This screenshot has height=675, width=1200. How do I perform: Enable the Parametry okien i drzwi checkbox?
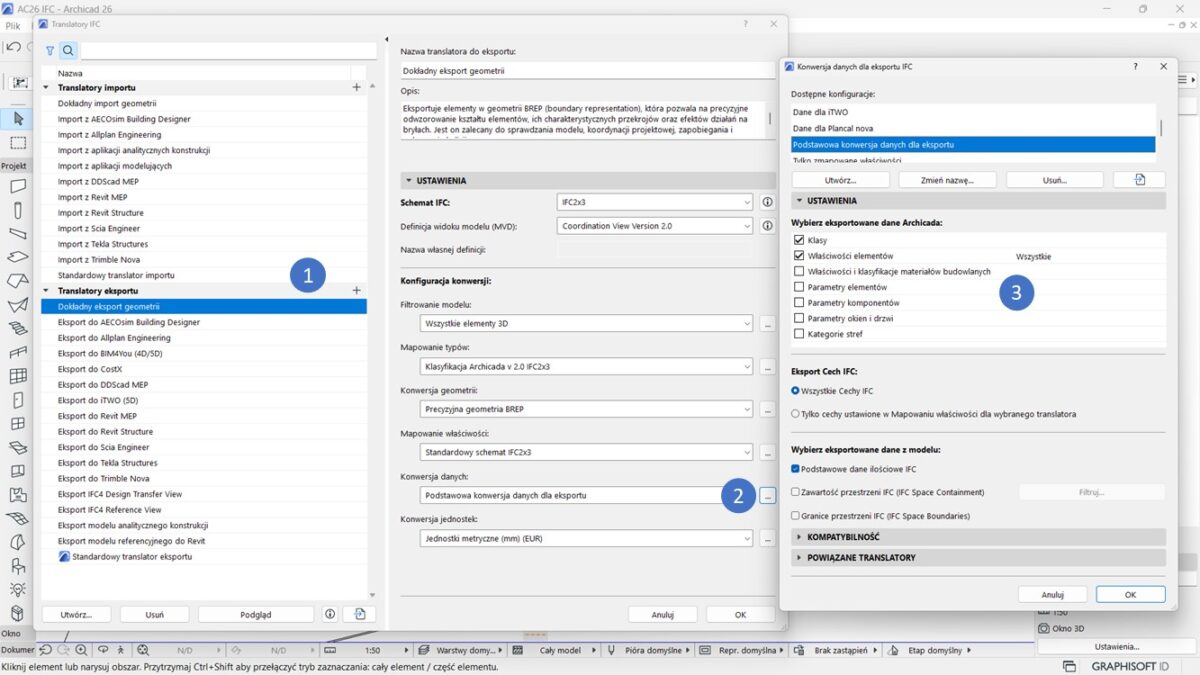(x=798, y=318)
